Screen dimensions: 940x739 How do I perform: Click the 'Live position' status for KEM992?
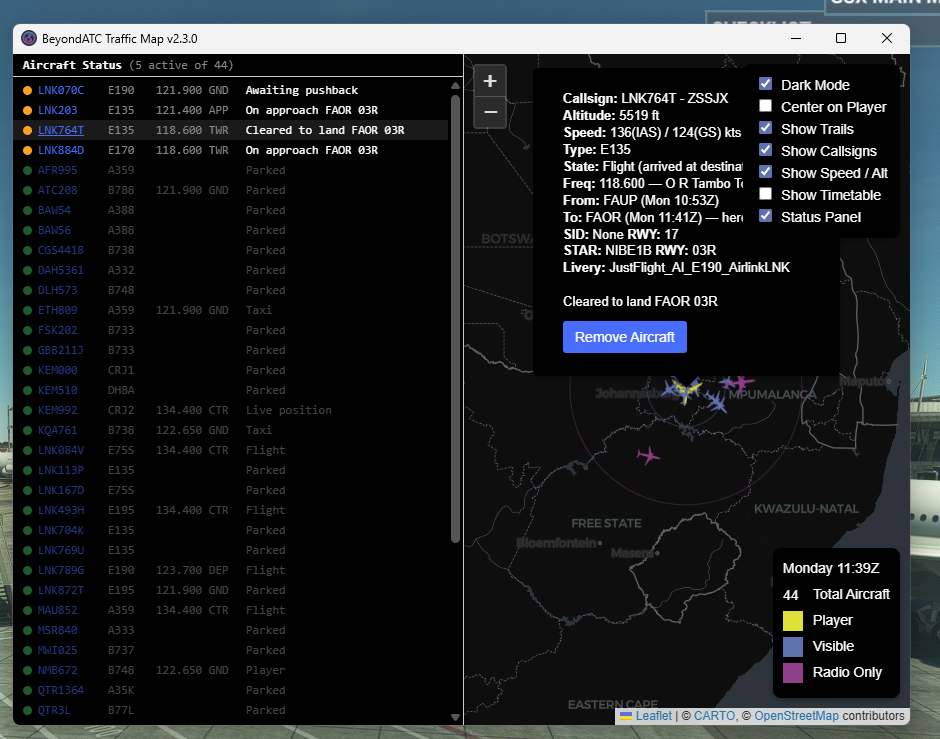pyautogui.click(x=288, y=410)
